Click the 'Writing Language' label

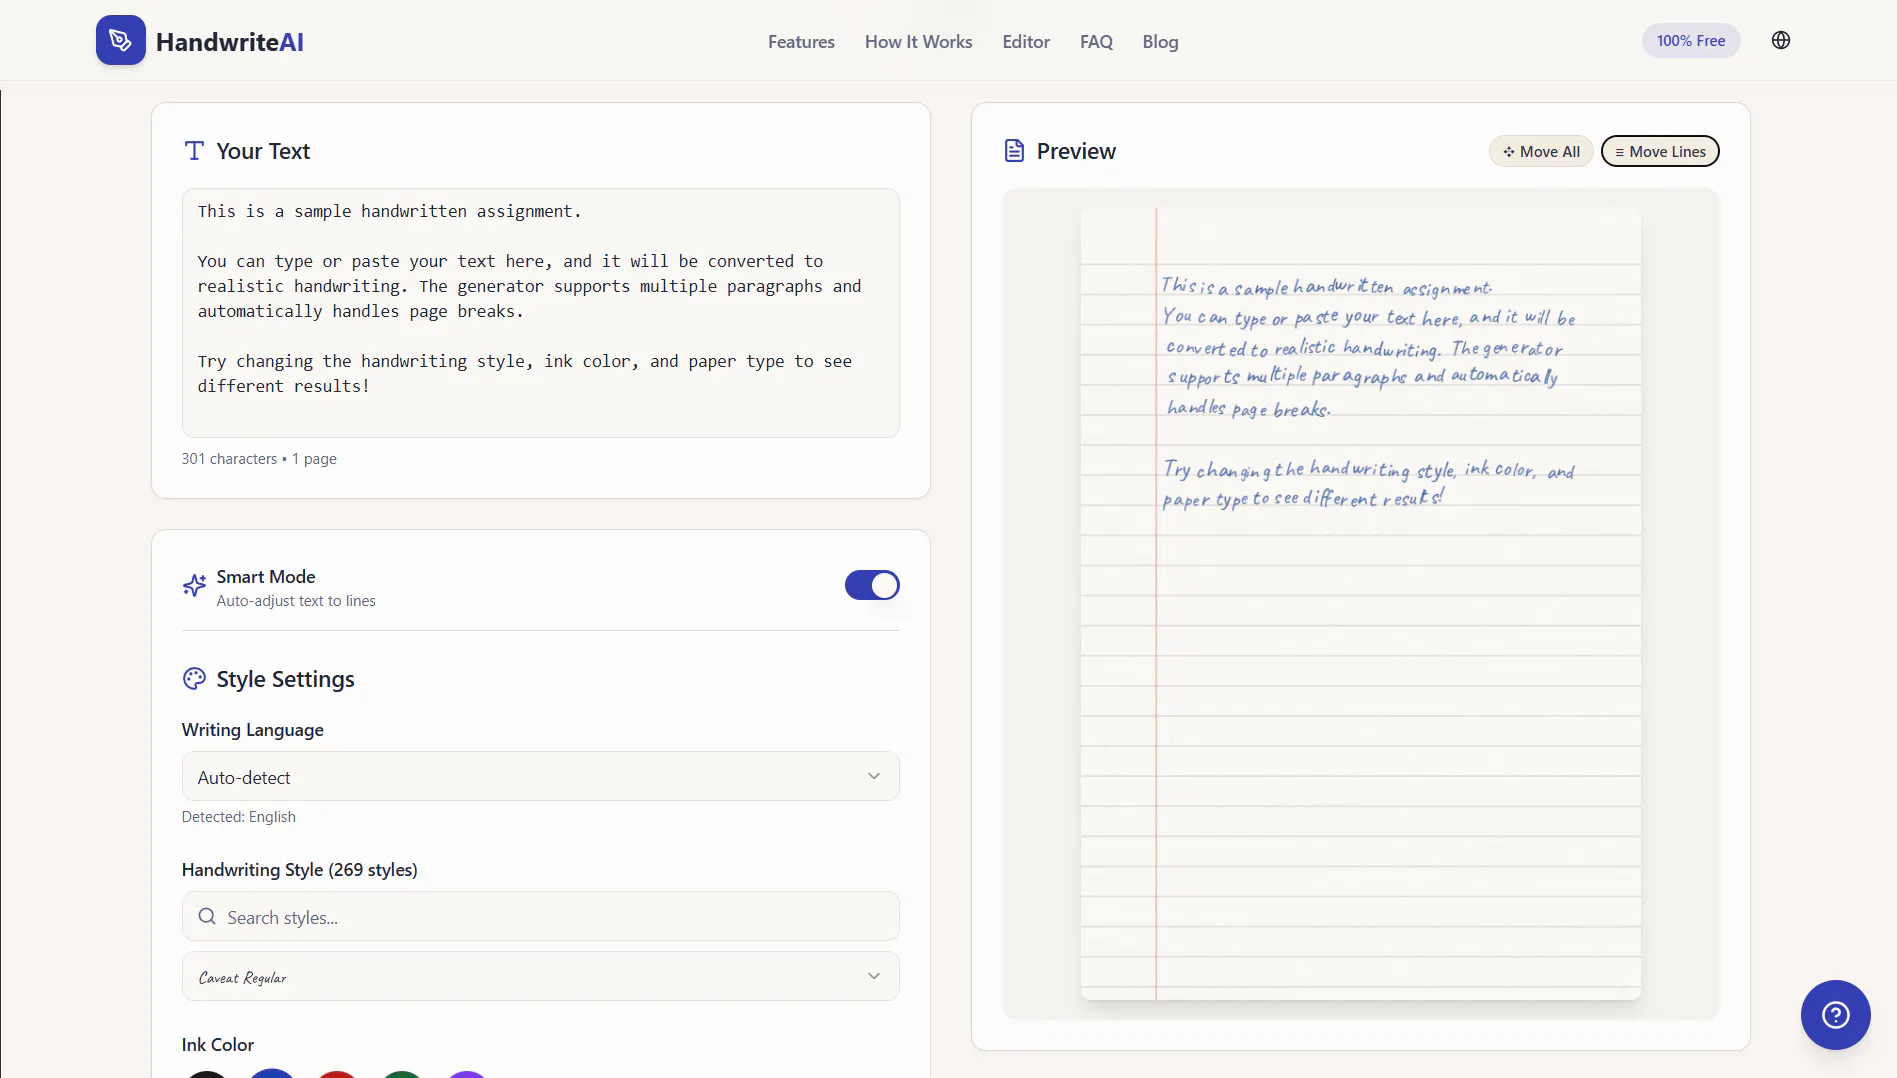point(253,730)
